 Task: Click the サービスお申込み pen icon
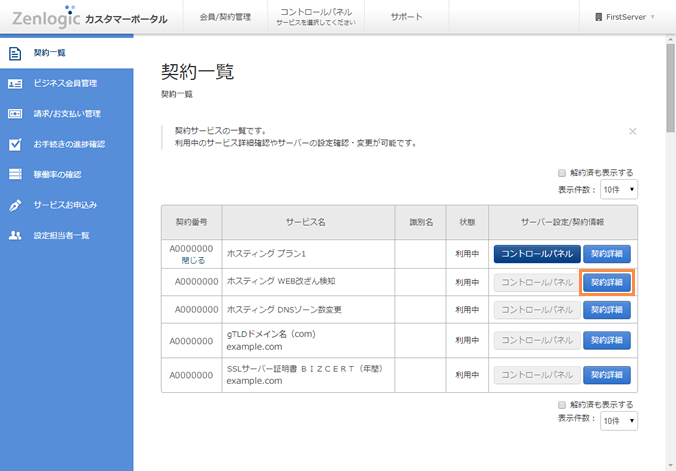15,205
